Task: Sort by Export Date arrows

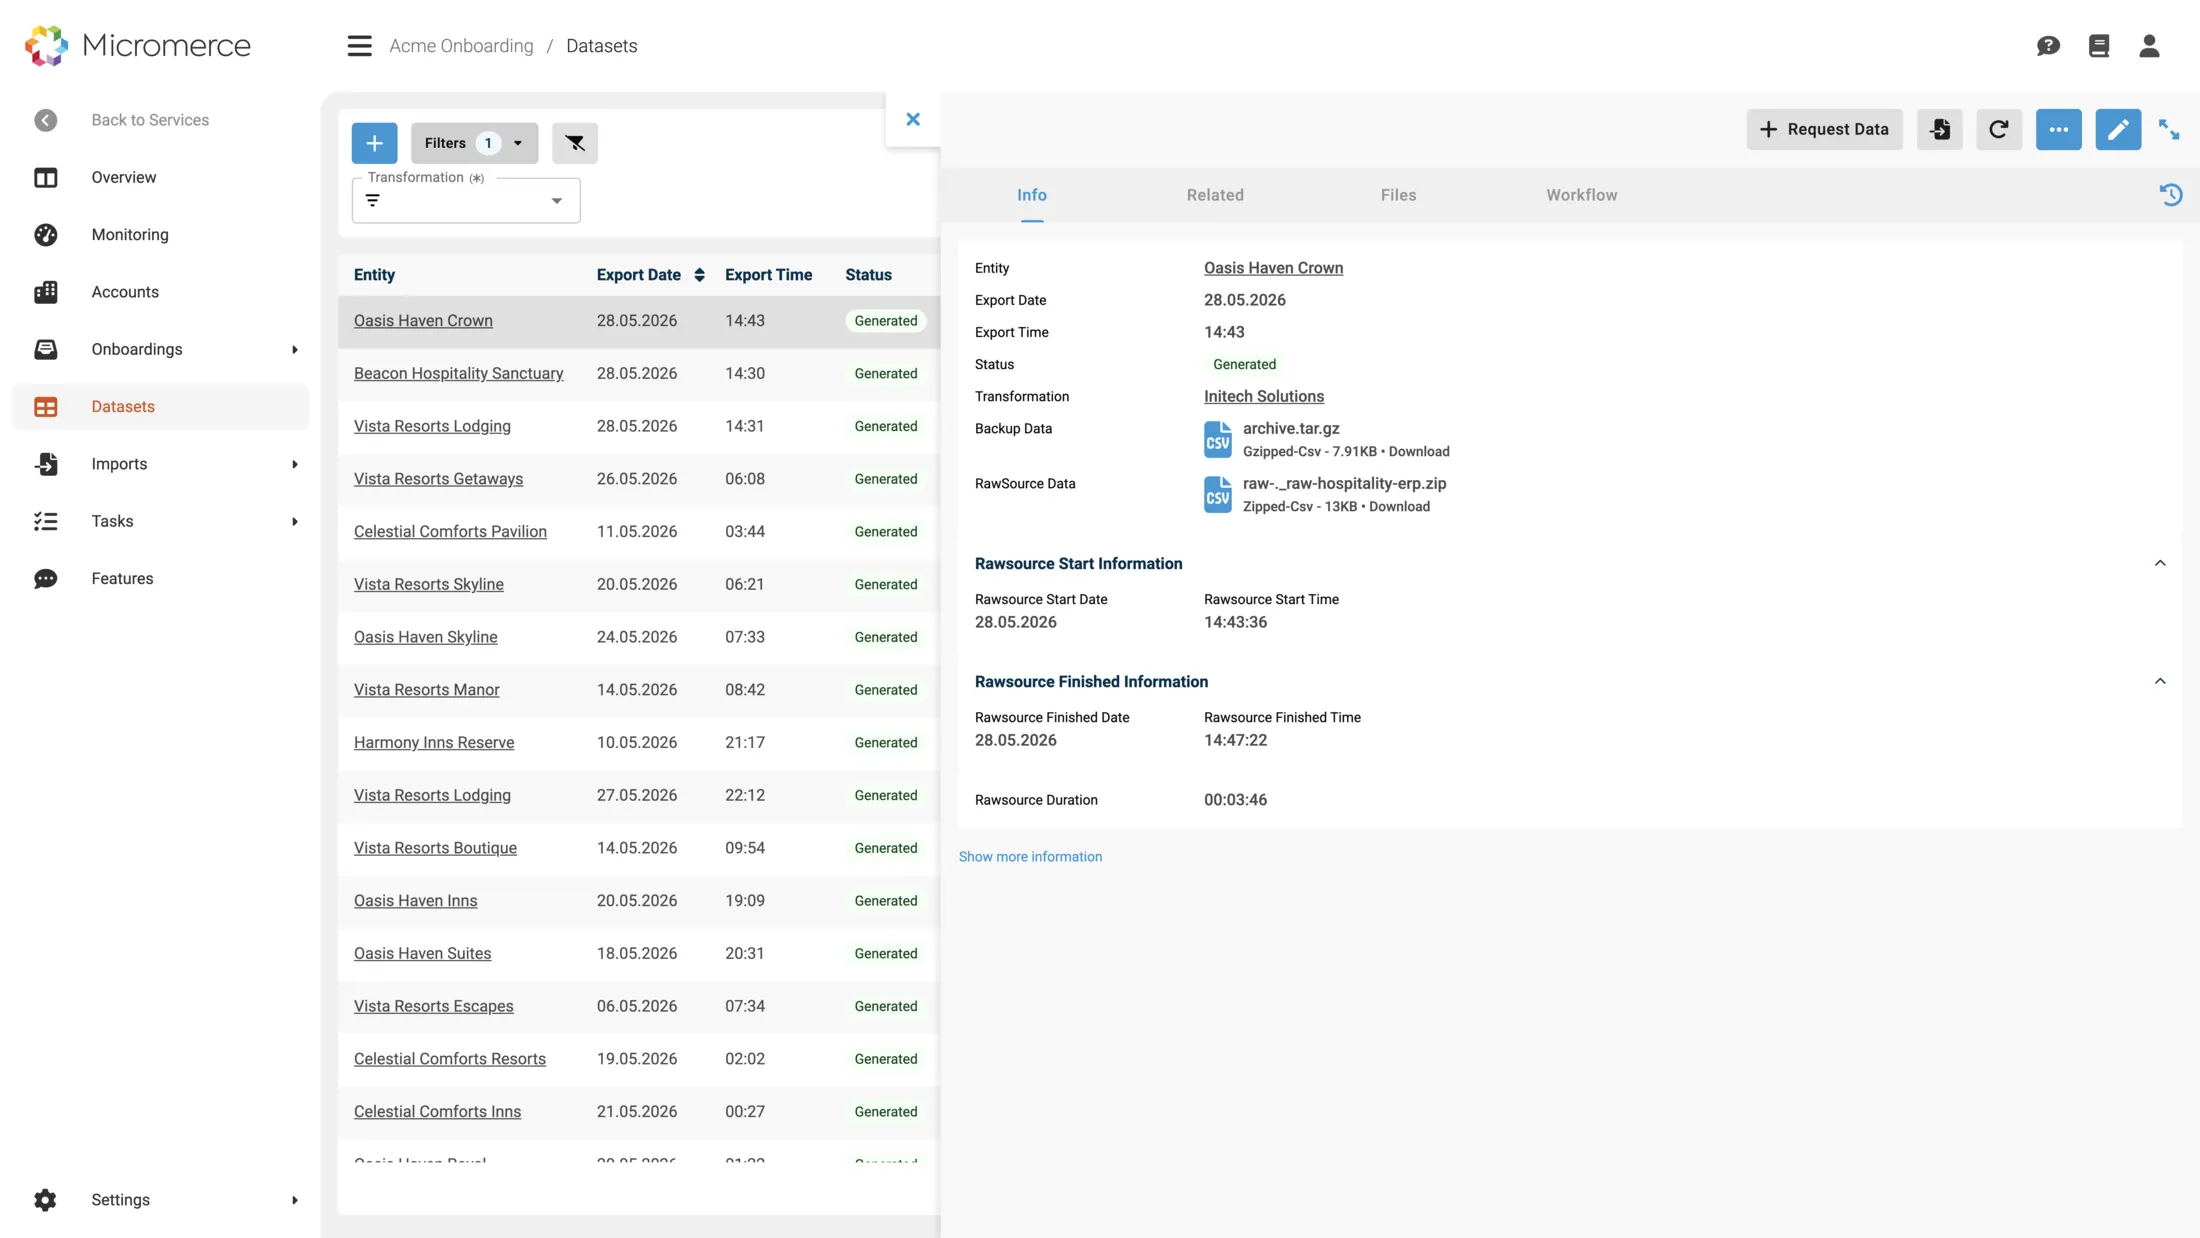Action: [x=699, y=275]
